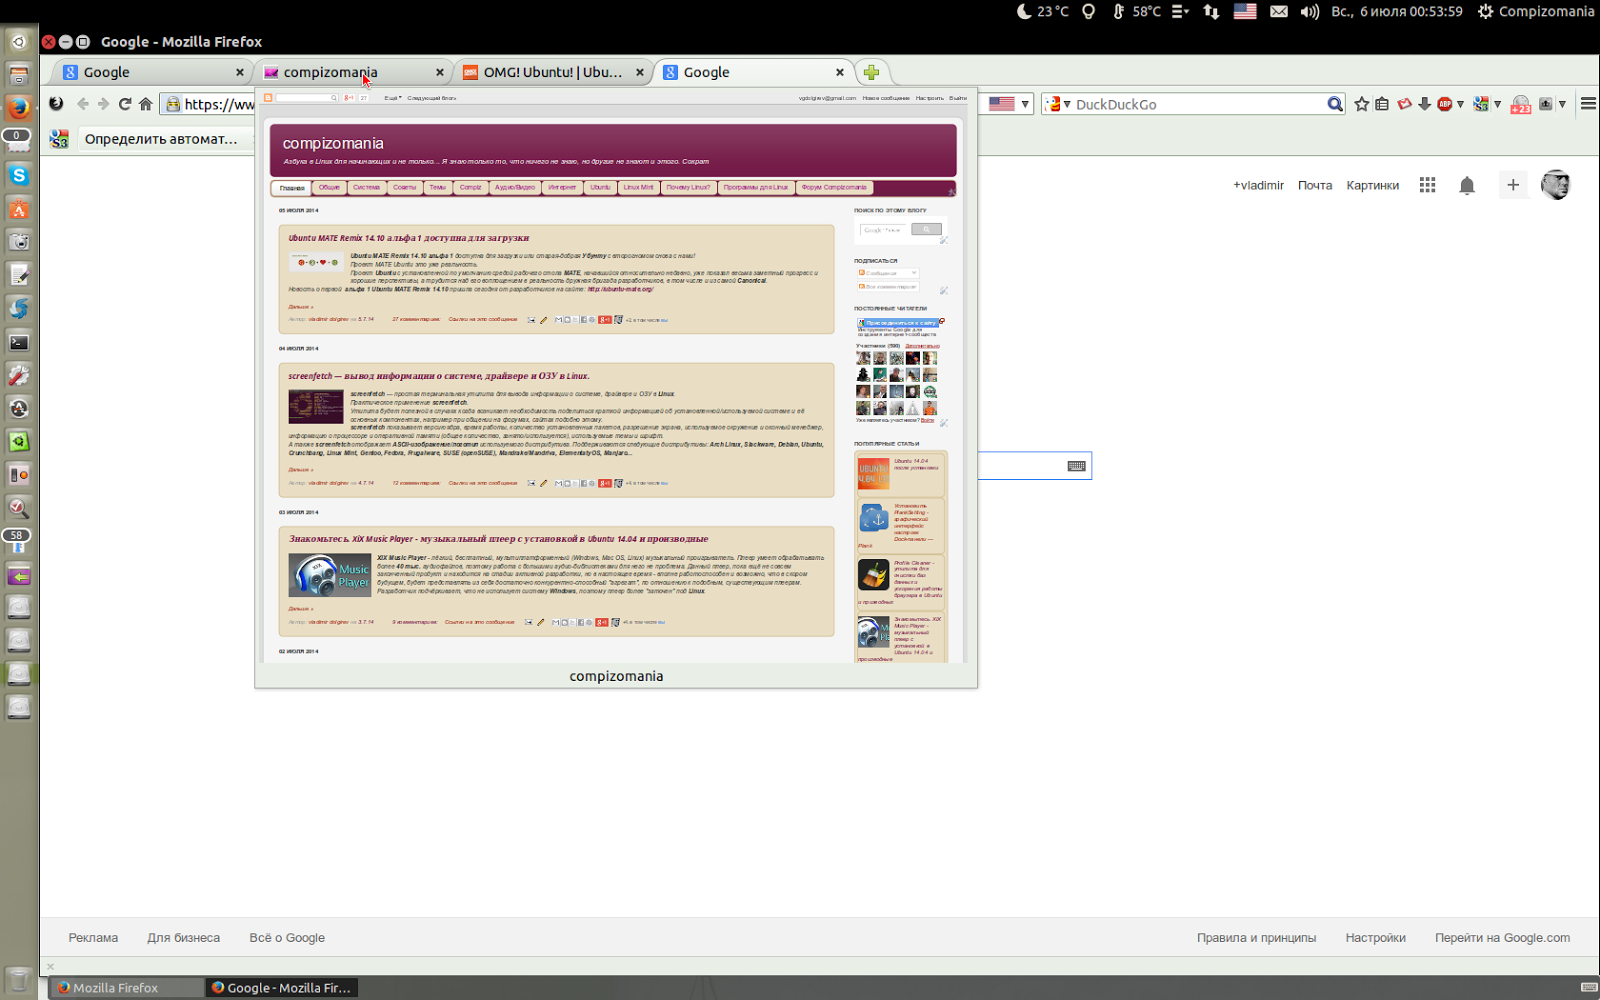Bookmark this page with the star icon

(x=1361, y=104)
